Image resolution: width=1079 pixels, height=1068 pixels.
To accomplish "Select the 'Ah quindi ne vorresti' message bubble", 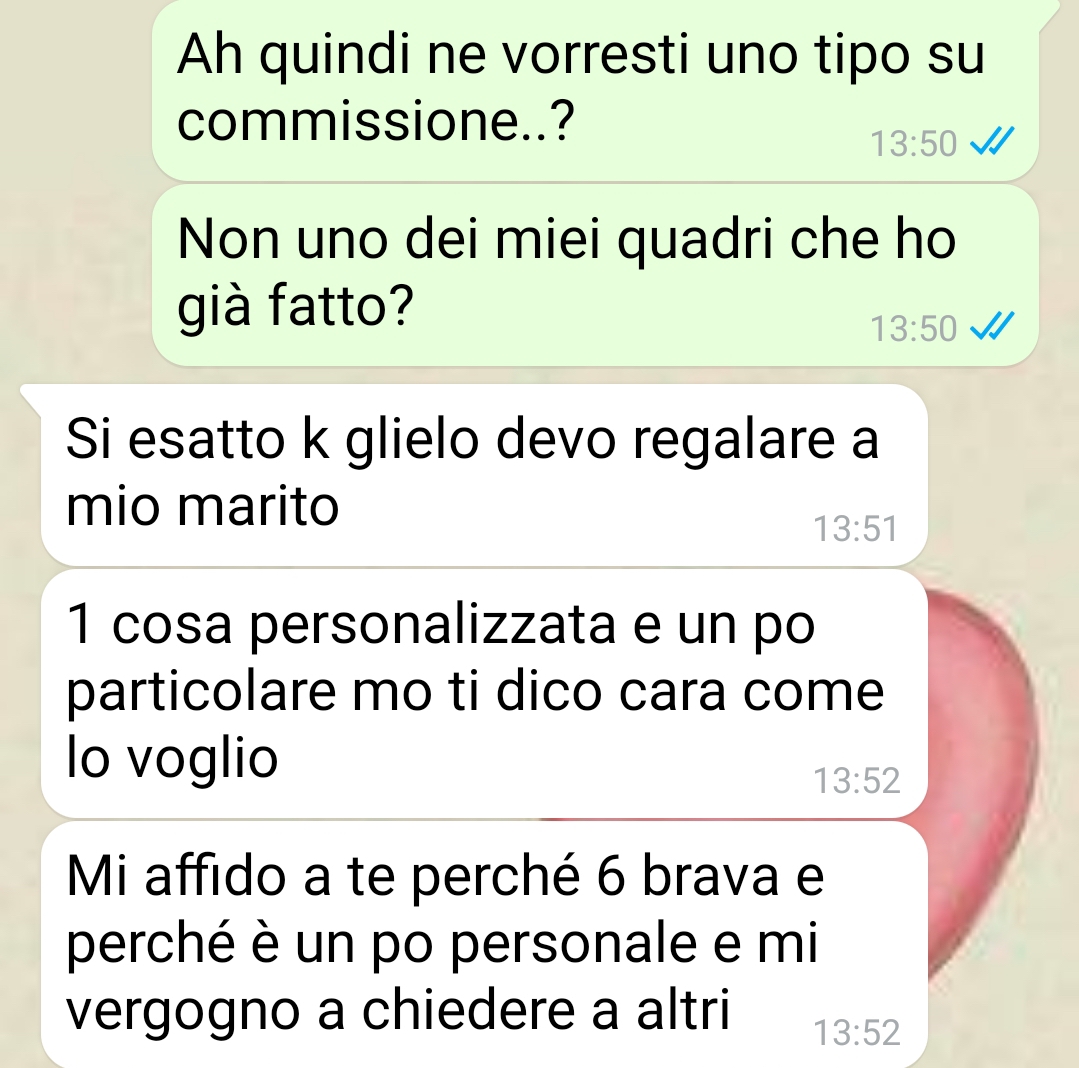I will pyautogui.click(x=595, y=90).
